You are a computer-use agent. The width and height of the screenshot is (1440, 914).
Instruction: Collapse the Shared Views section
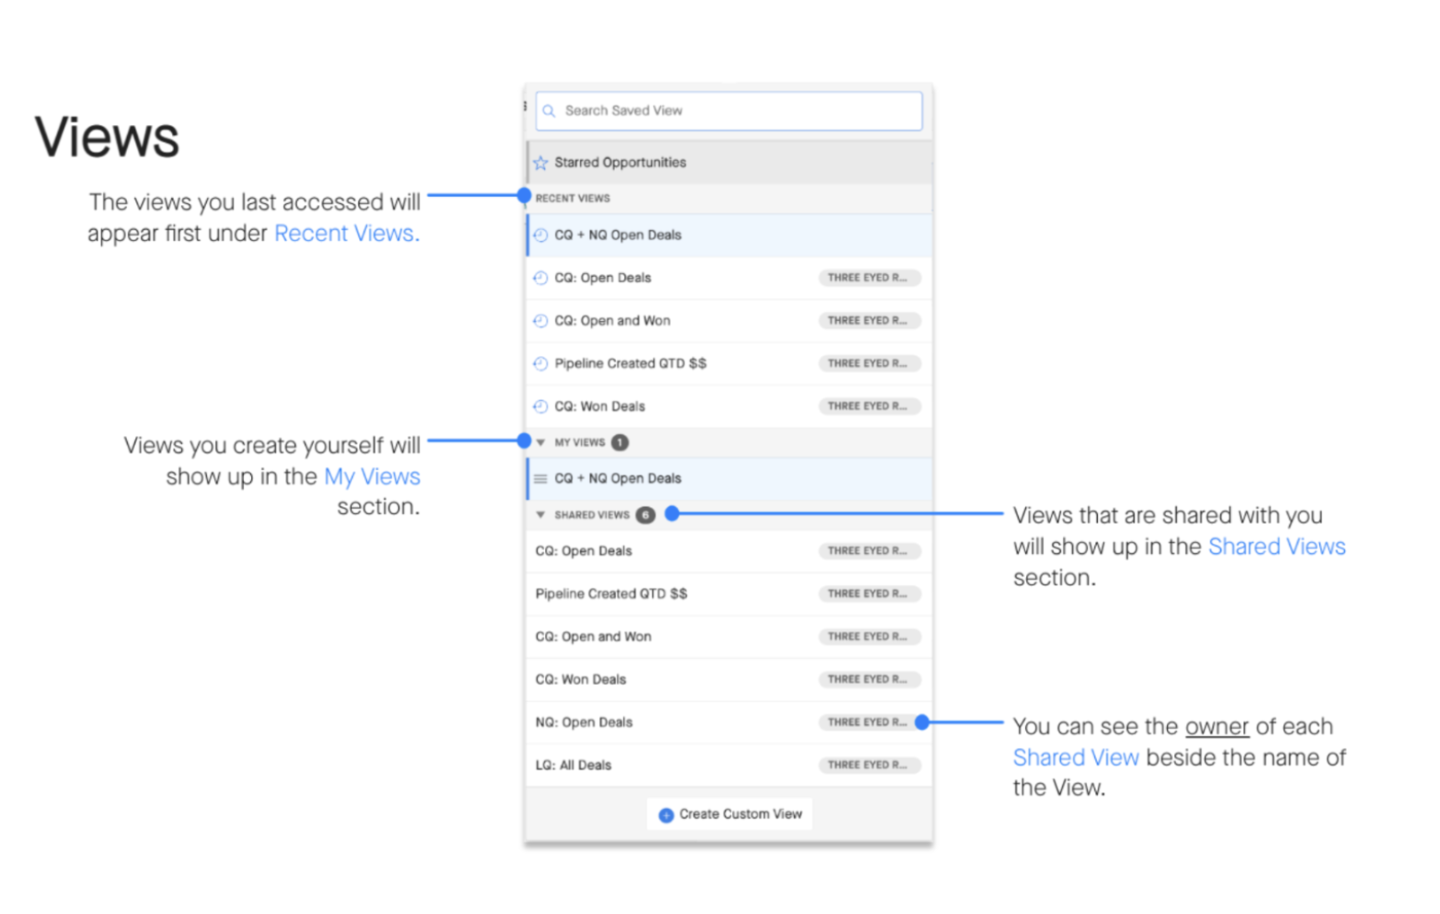click(541, 515)
